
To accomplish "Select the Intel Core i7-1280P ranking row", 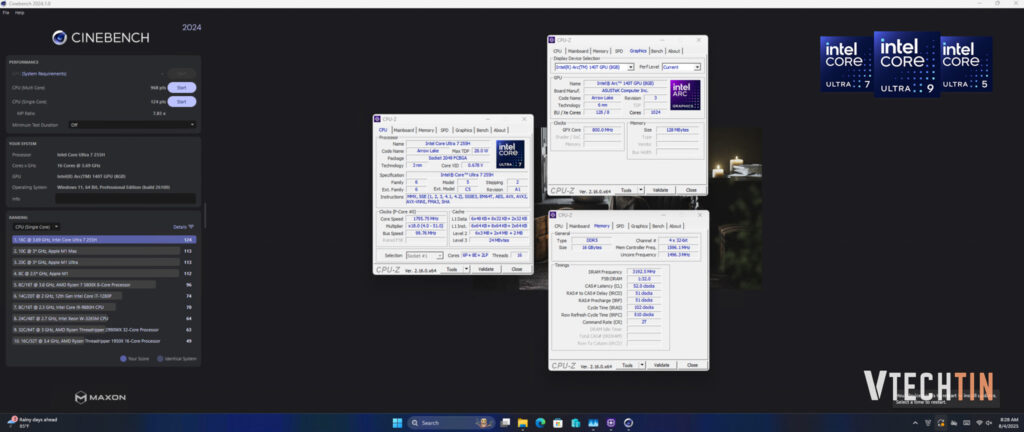I will click(104, 296).
